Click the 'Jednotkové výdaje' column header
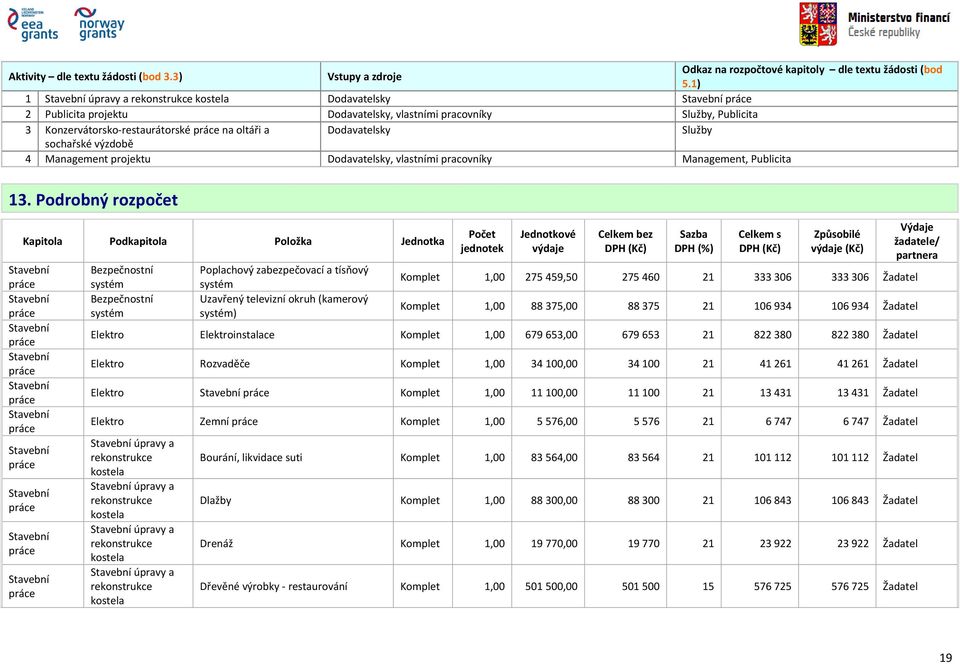This screenshot has height=664, width=960. pyautogui.click(x=548, y=241)
